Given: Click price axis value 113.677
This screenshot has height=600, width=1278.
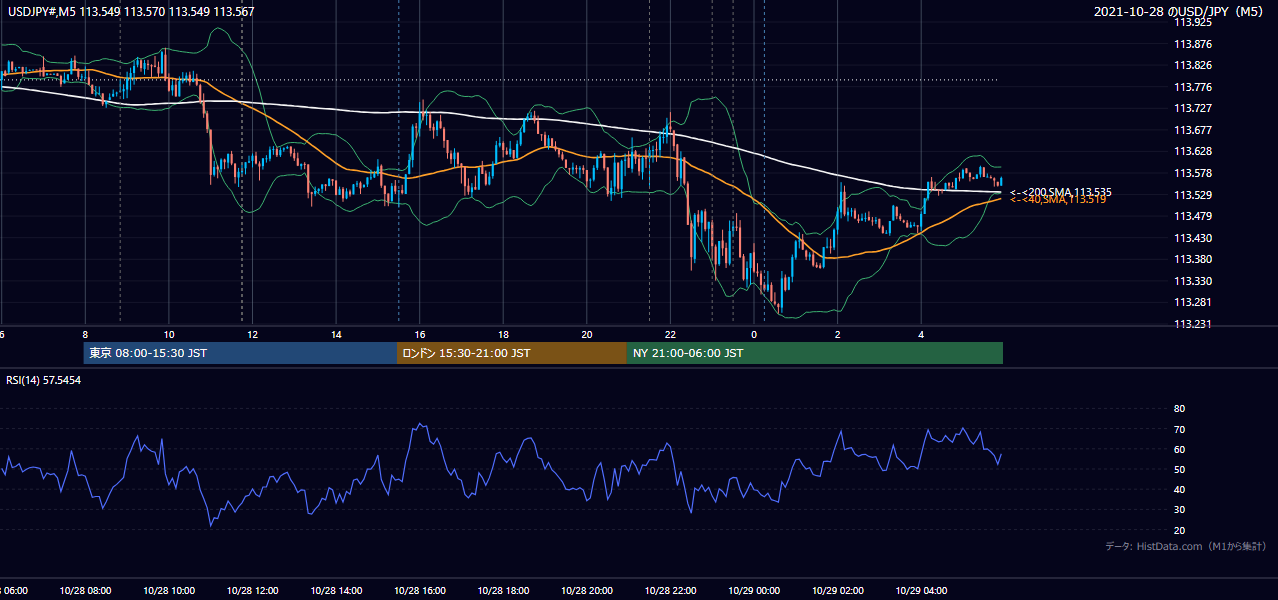Looking at the screenshot, I should [1192, 130].
